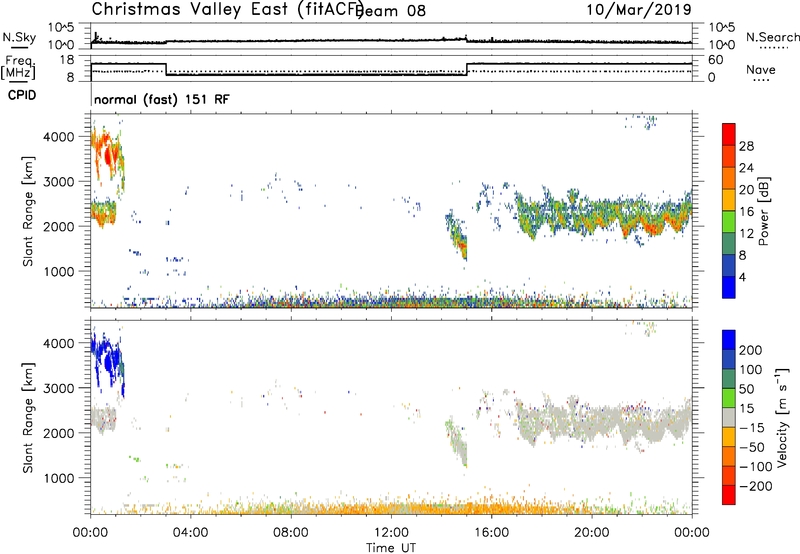Viewport: 800px width, 554px height.
Task: Click the 60 Nave axis value
Action: 716,60
